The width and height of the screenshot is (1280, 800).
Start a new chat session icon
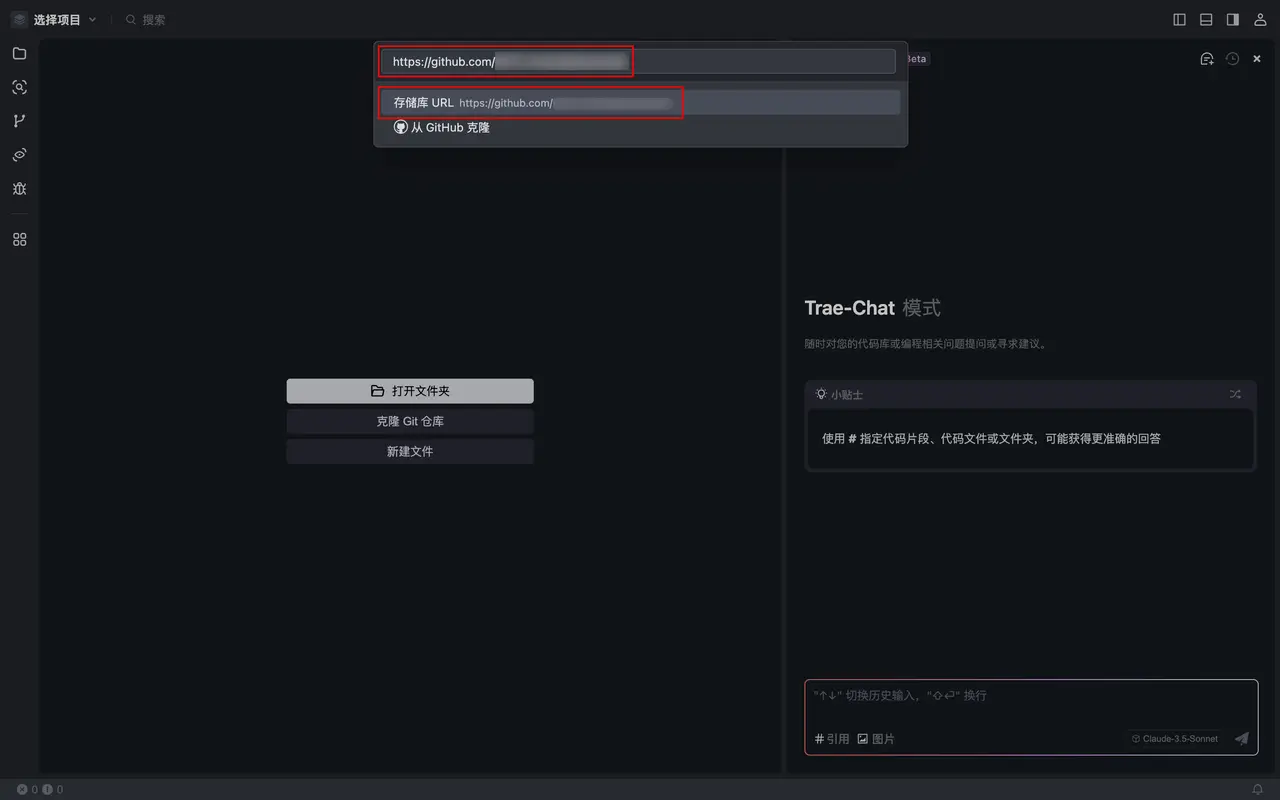1207,59
